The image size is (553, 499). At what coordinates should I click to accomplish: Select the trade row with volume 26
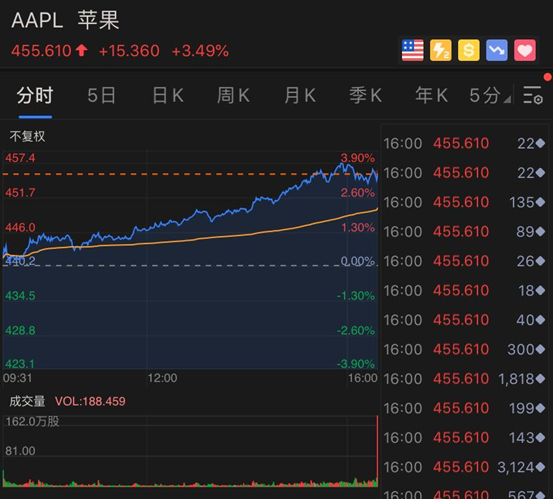(x=464, y=261)
